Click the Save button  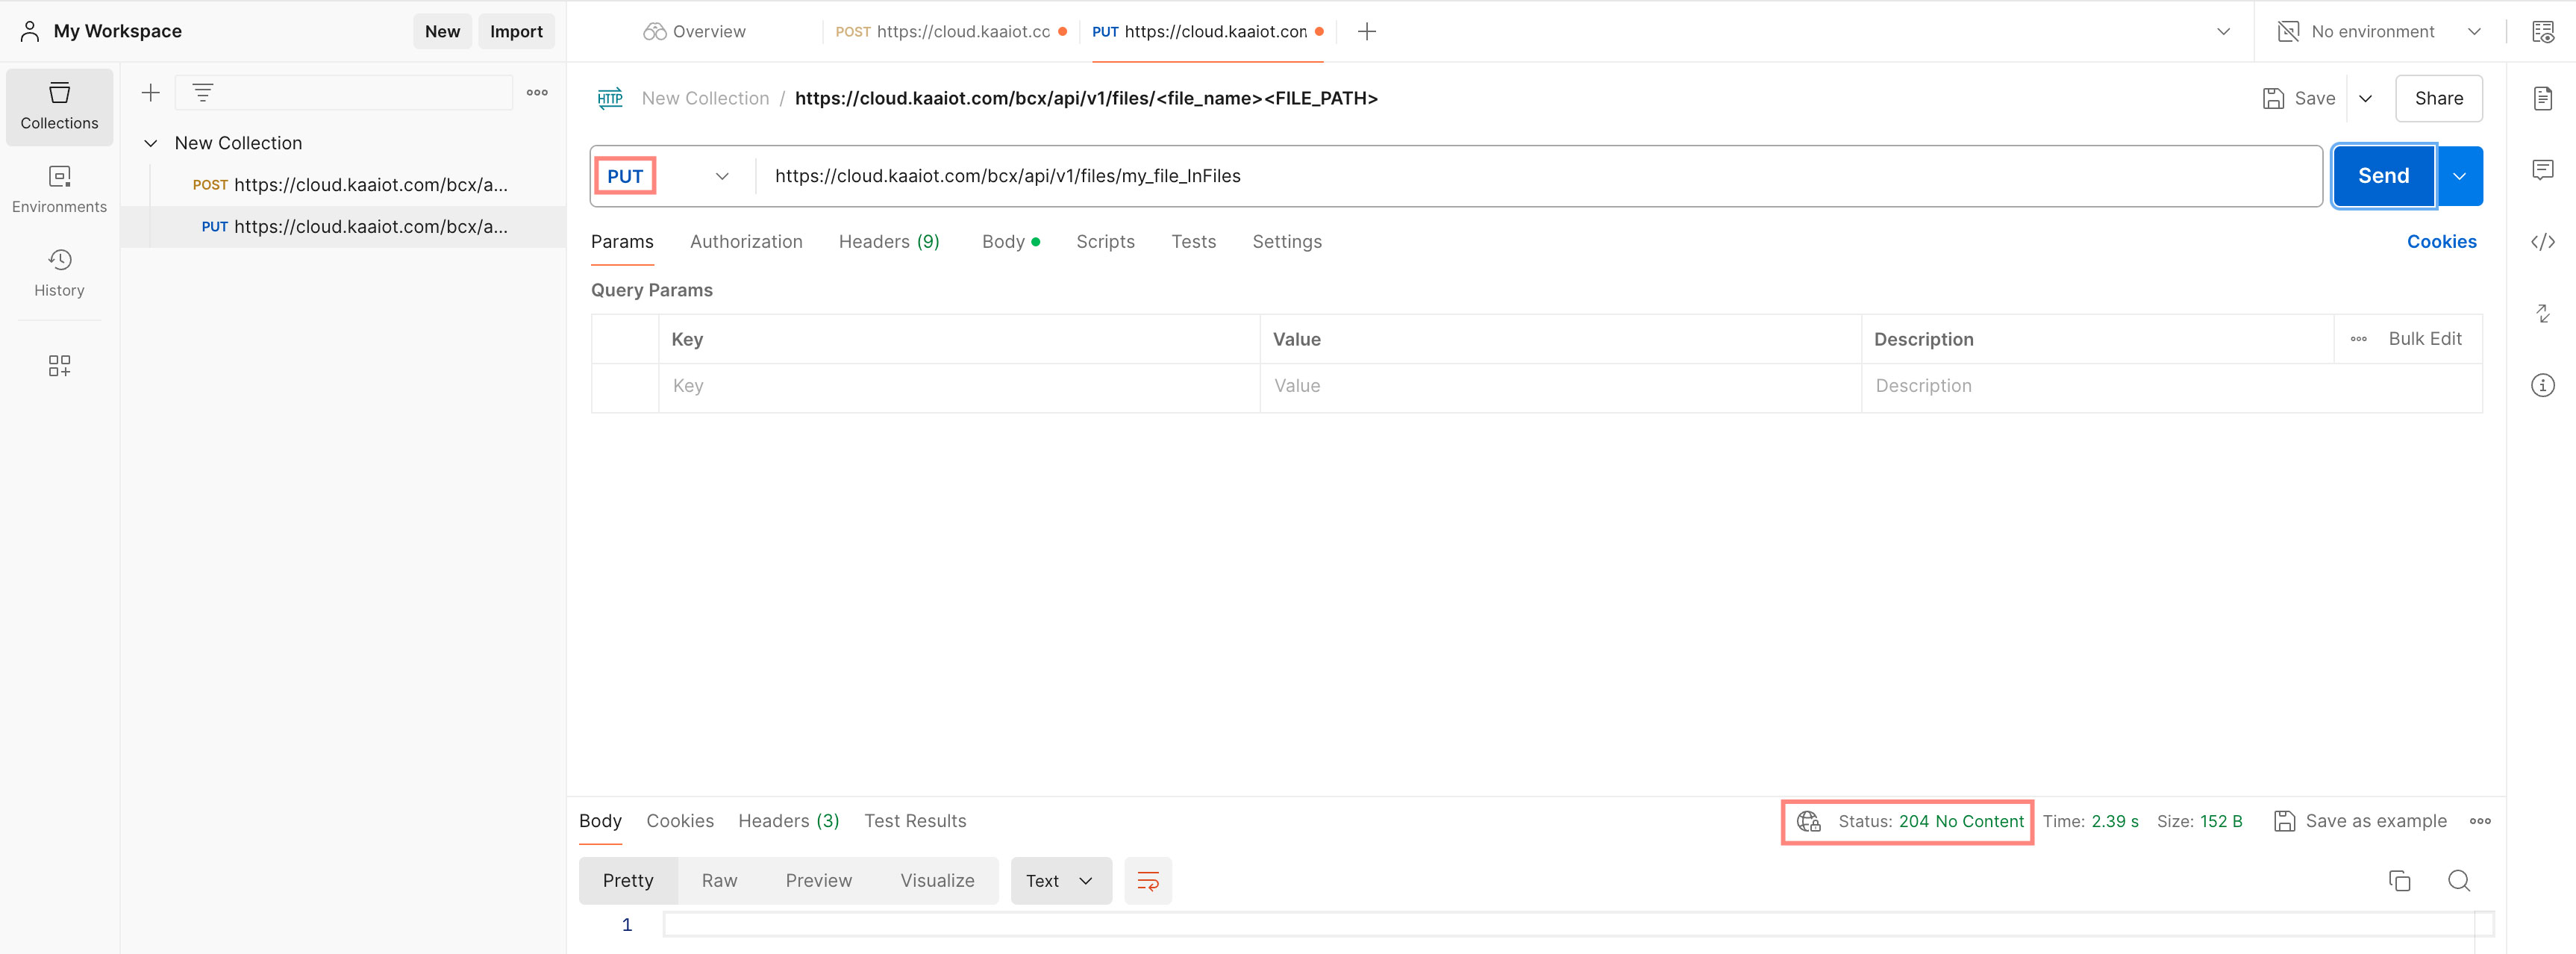[x=2299, y=98]
